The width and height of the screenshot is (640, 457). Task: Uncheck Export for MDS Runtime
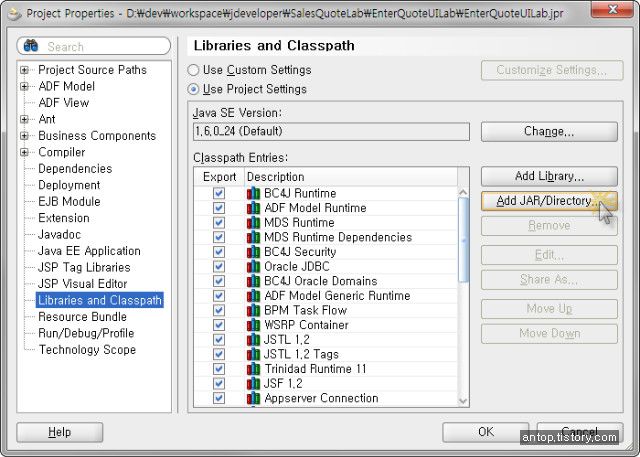click(x=219, y=222)
